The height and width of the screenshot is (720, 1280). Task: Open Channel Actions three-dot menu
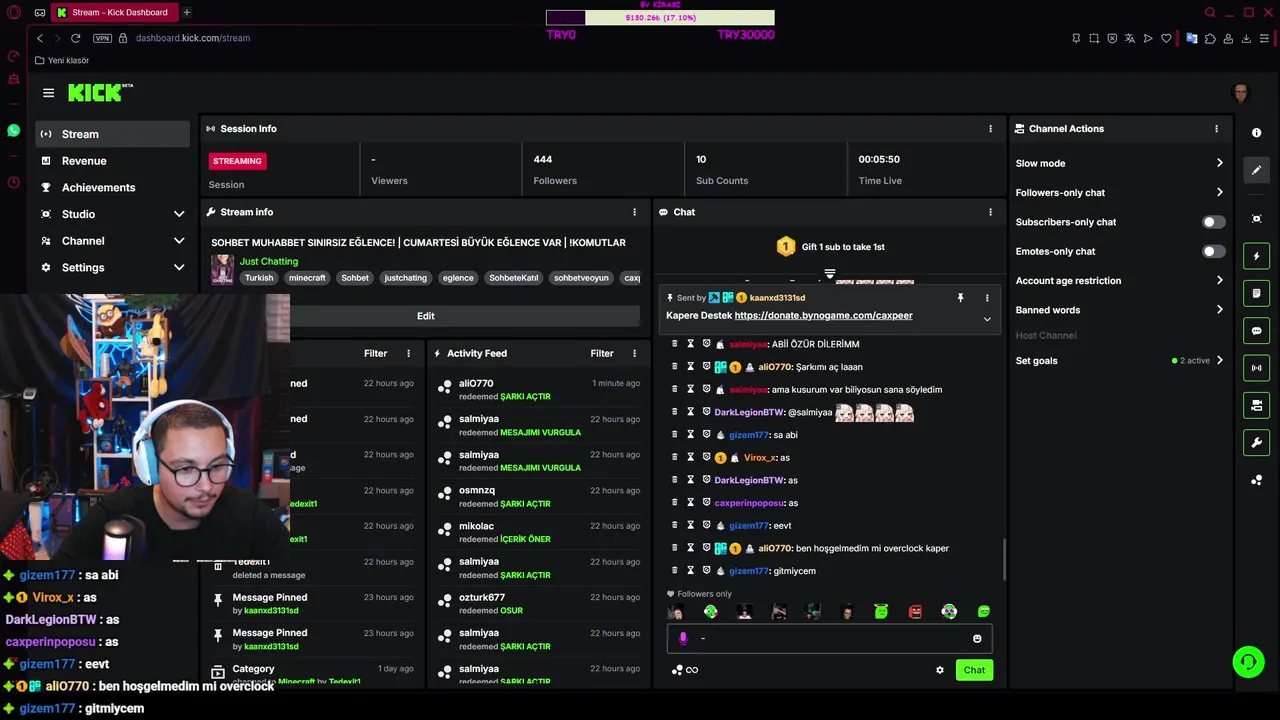click(1217, 129)
